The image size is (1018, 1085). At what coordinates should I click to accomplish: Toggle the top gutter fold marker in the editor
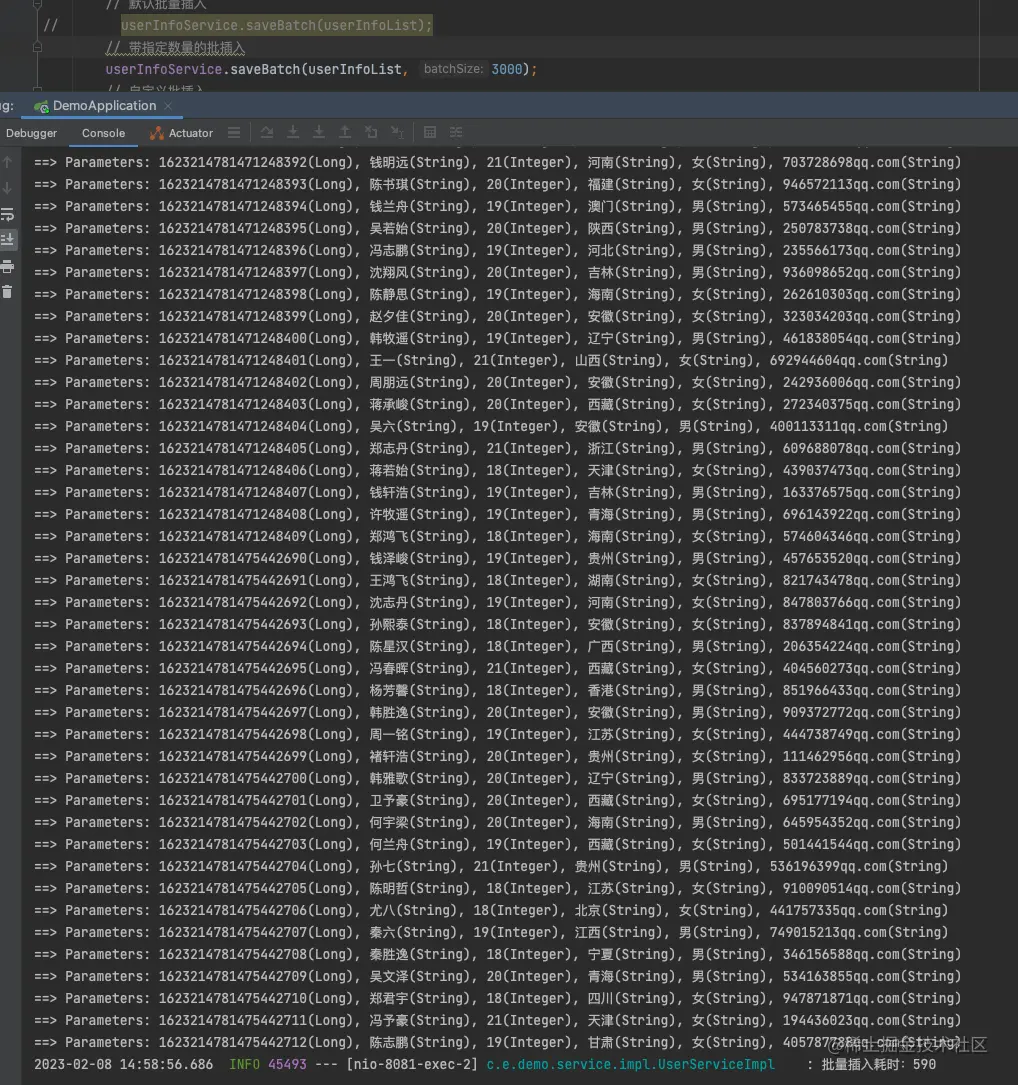37,4
